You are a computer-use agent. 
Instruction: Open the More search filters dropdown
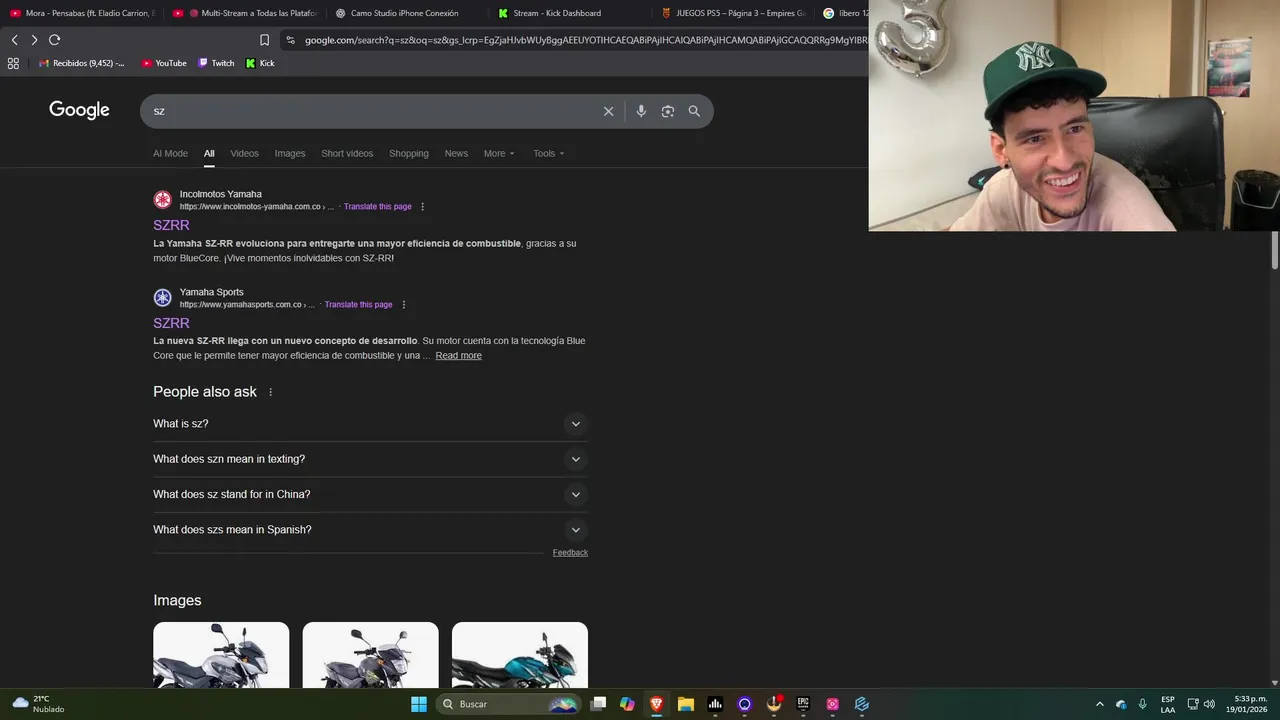coord(499,153)
